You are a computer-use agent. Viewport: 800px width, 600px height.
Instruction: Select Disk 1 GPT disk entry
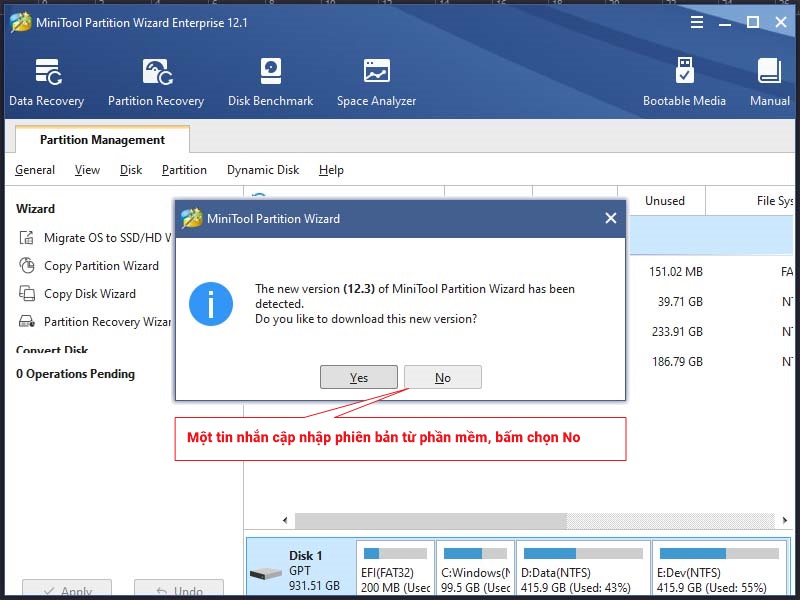pos(301,568)
